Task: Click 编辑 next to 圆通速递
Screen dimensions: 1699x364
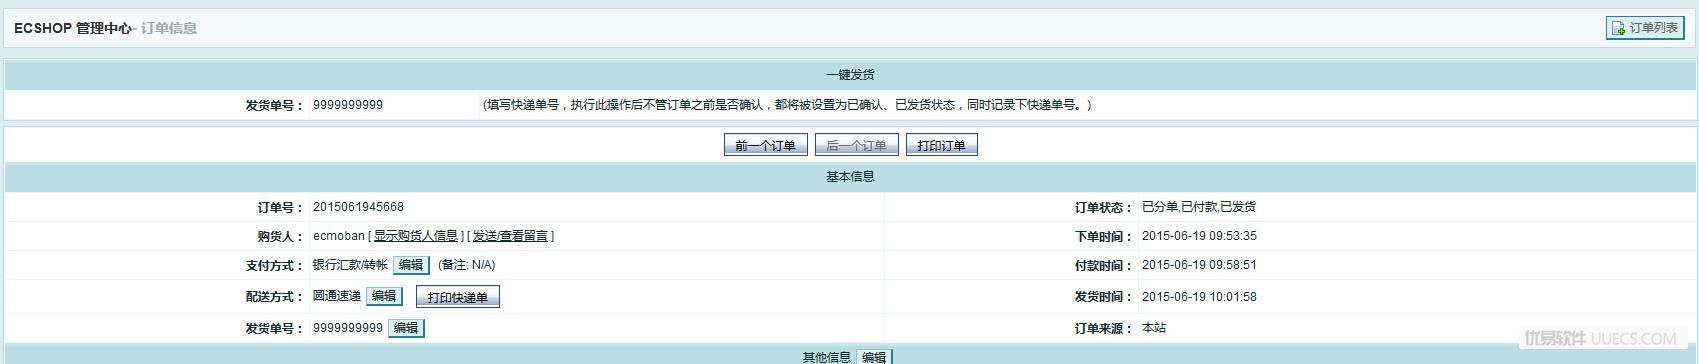Action: pyautogui.click(x=384, y=296)
